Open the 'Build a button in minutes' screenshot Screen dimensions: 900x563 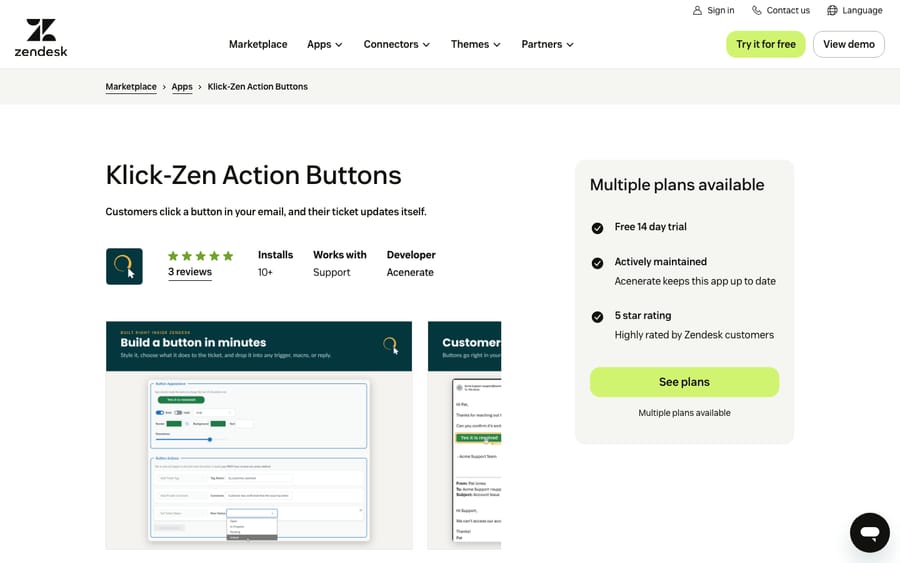click(259, 435)
